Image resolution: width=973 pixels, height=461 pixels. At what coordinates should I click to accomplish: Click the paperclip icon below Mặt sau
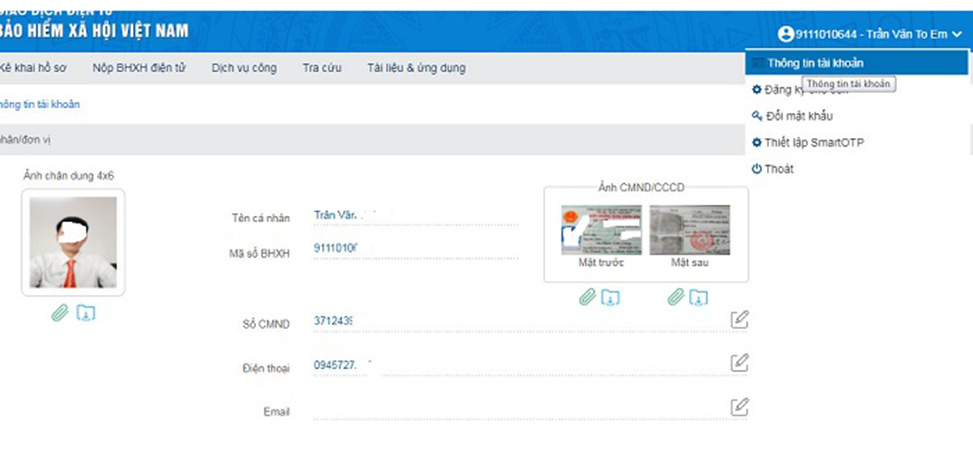click(x=677, y=297)
